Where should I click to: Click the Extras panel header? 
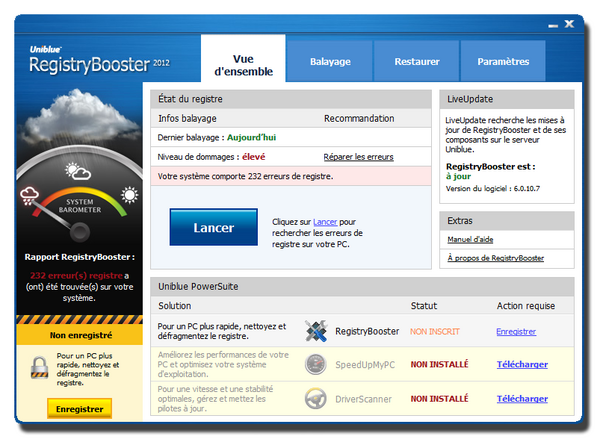(x=507, y=221)
